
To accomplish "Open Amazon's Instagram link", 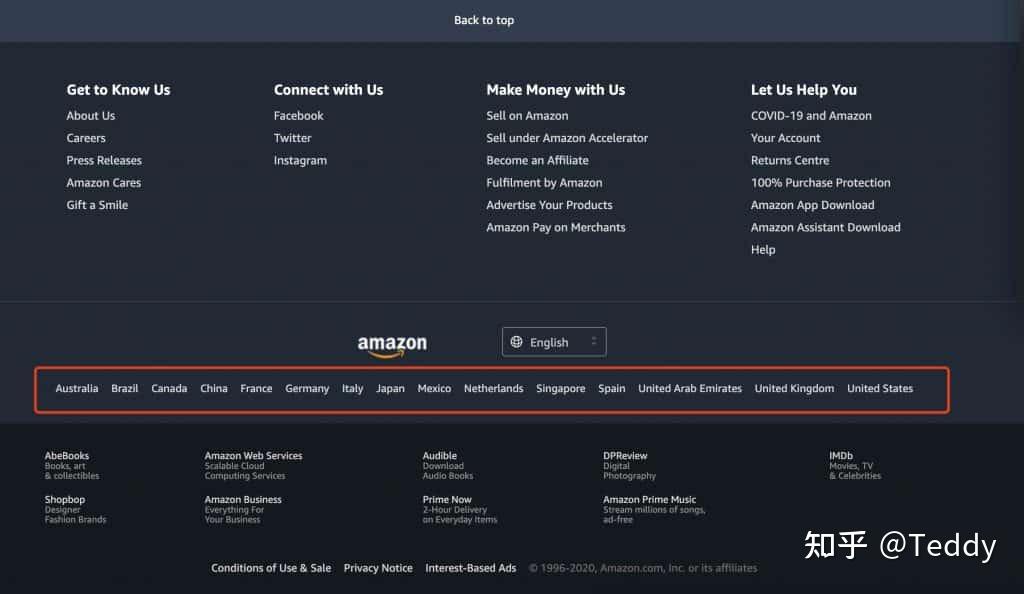I will [300, 161].
